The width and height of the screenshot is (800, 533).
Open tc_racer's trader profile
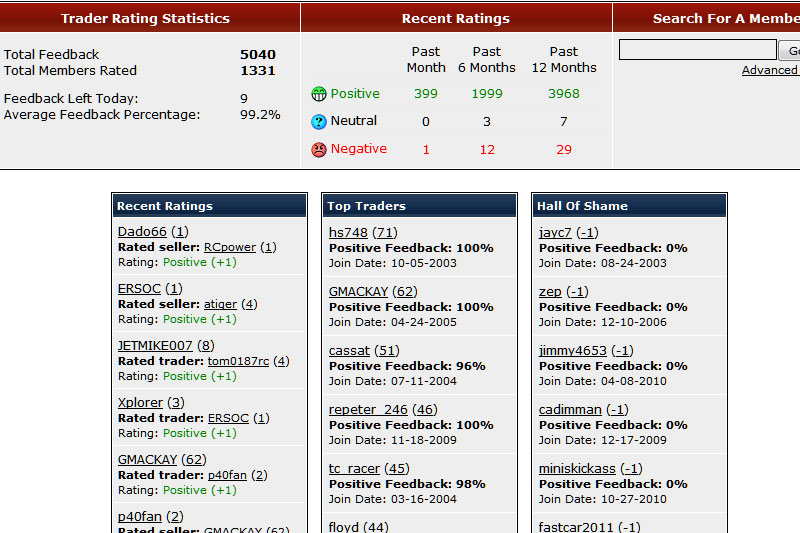(x=355, y=469)
